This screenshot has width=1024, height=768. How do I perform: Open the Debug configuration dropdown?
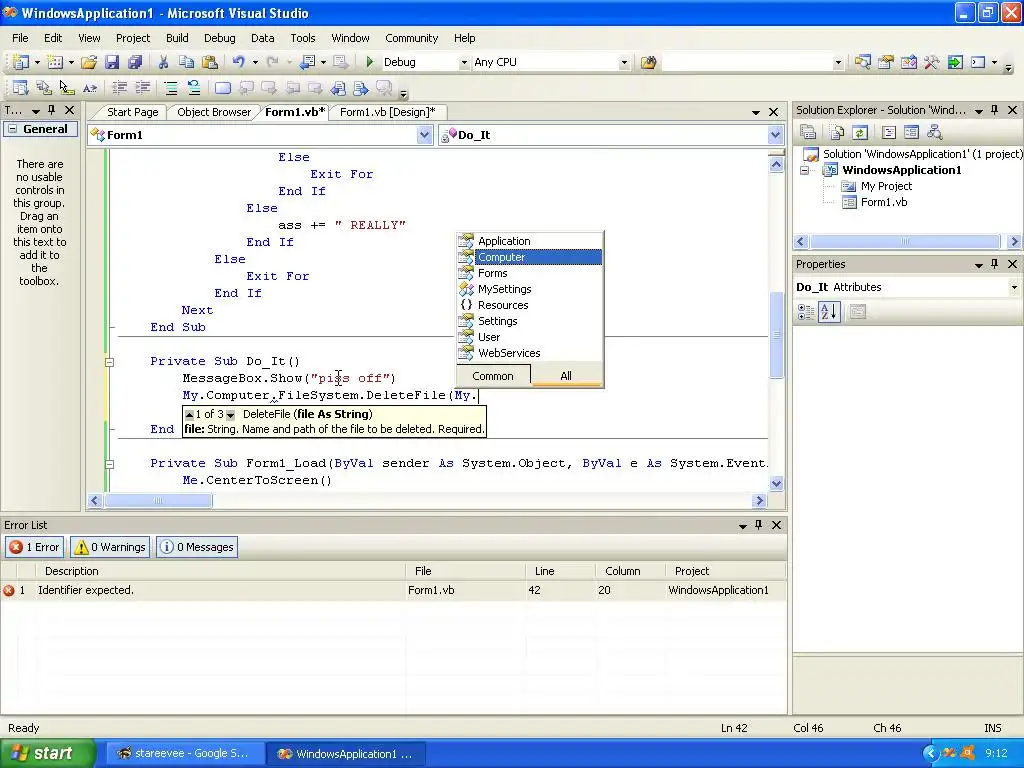464,63
